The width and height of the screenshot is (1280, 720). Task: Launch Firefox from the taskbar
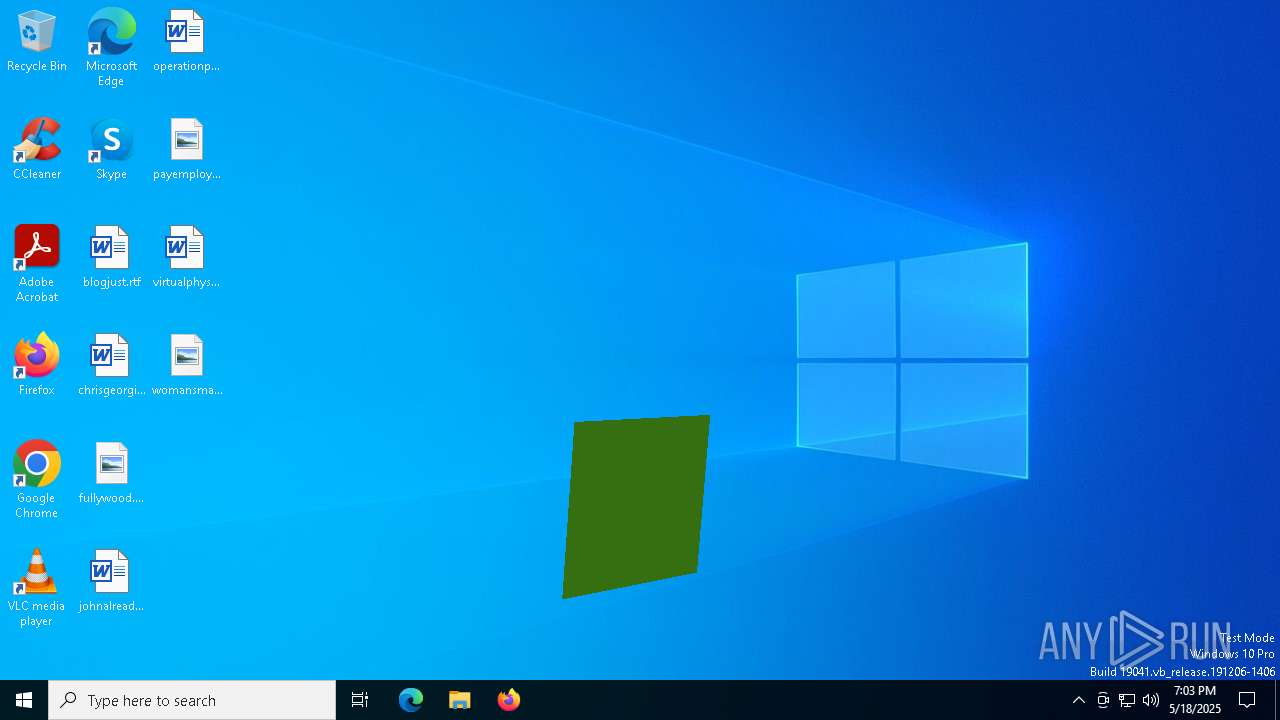tap(509, 700)
